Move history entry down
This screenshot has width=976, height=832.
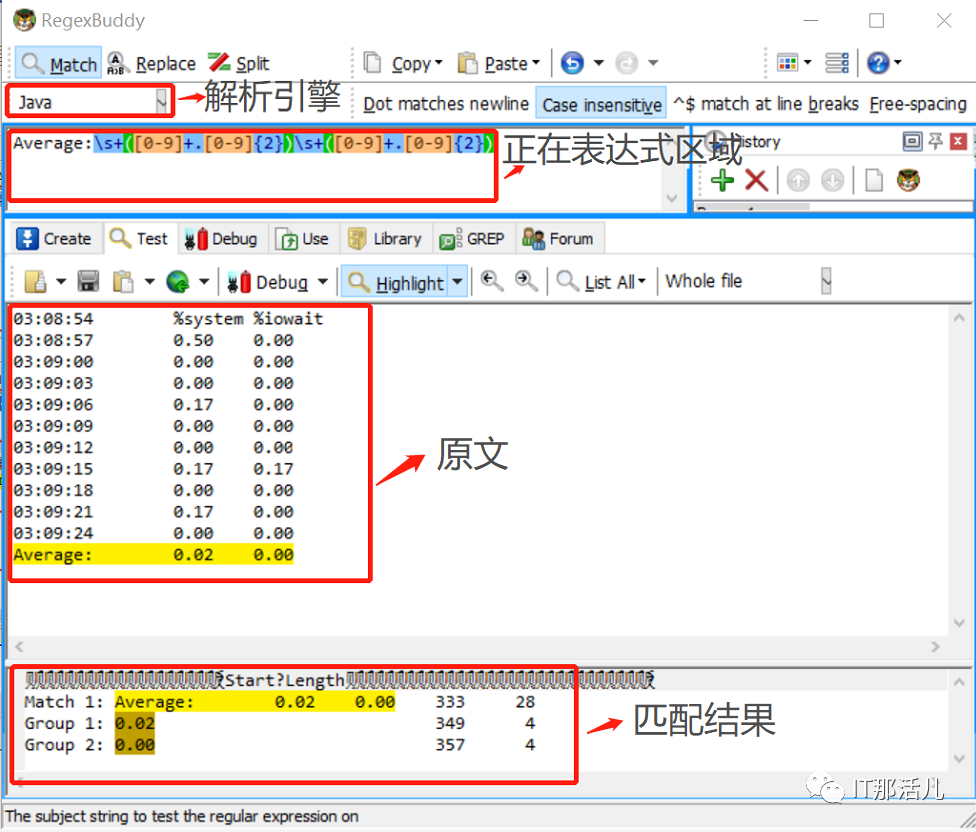click(x=832, y=180)
